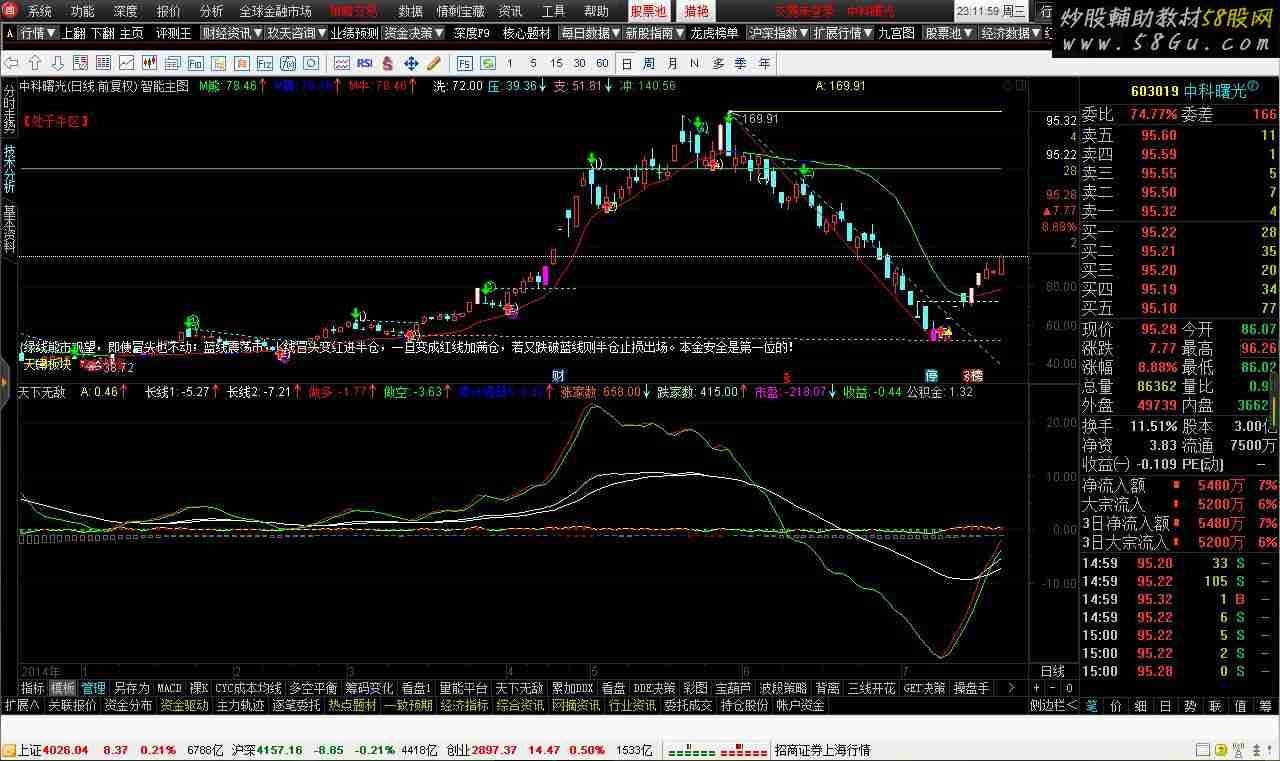1280x761 pixels.
Task: Select the 月 monthly period
Action: click(x=672, y=62)
